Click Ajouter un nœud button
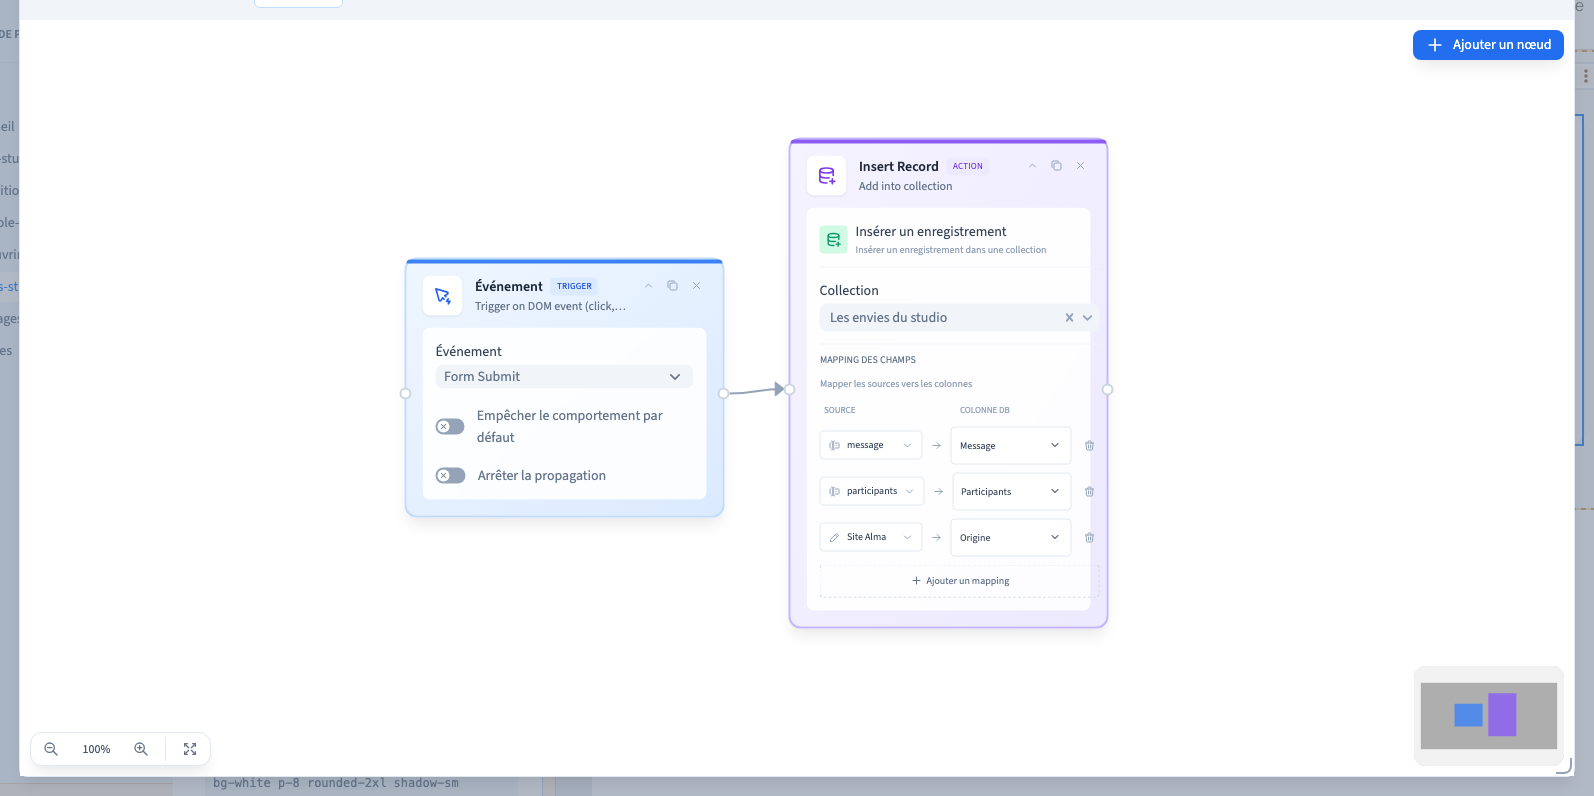The height and width of the screenshot is (796, 1594). click(1488, 45)
